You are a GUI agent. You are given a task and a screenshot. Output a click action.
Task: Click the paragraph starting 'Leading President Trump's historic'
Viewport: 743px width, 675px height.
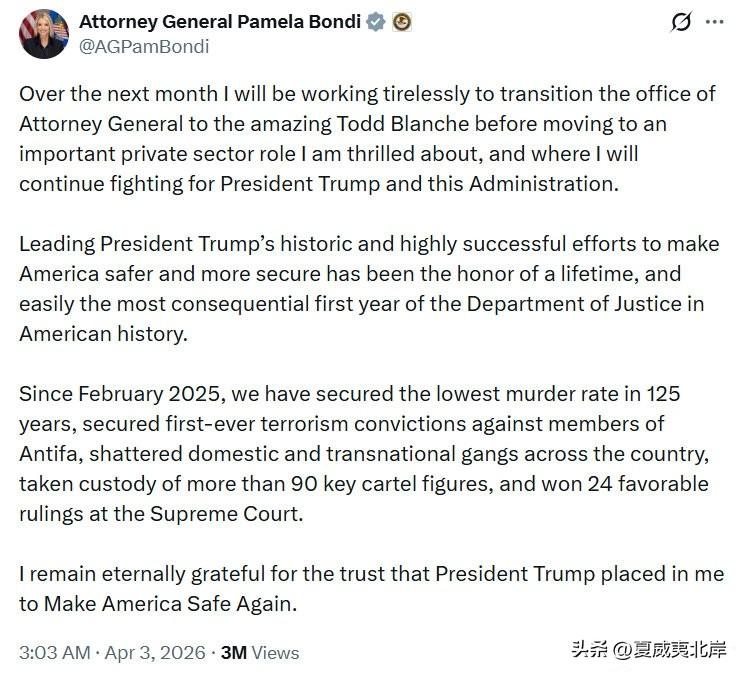coord(368,290)
